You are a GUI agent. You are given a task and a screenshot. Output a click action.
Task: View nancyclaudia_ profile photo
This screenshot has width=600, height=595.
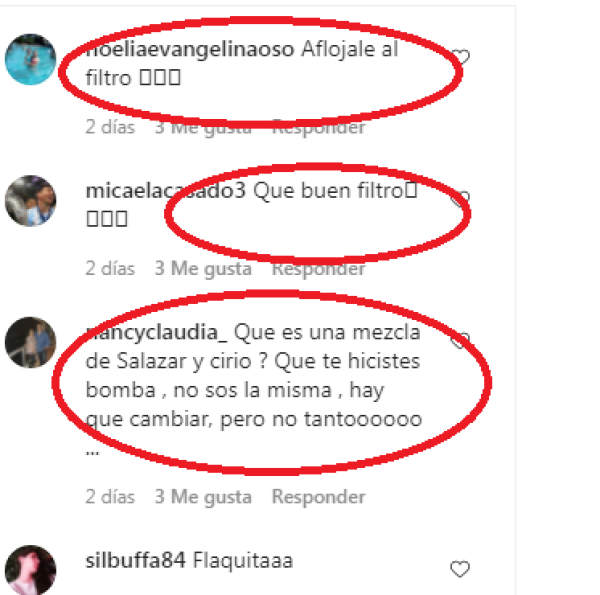[31, 342]
